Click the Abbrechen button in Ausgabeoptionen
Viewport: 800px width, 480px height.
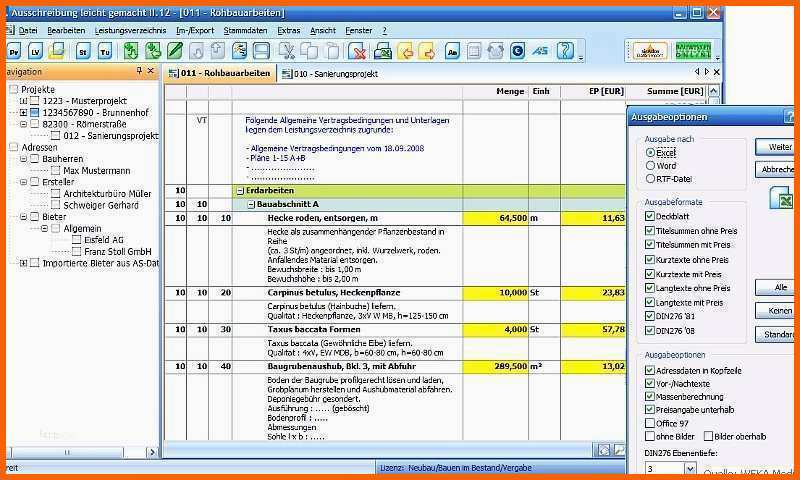(774, 169)
